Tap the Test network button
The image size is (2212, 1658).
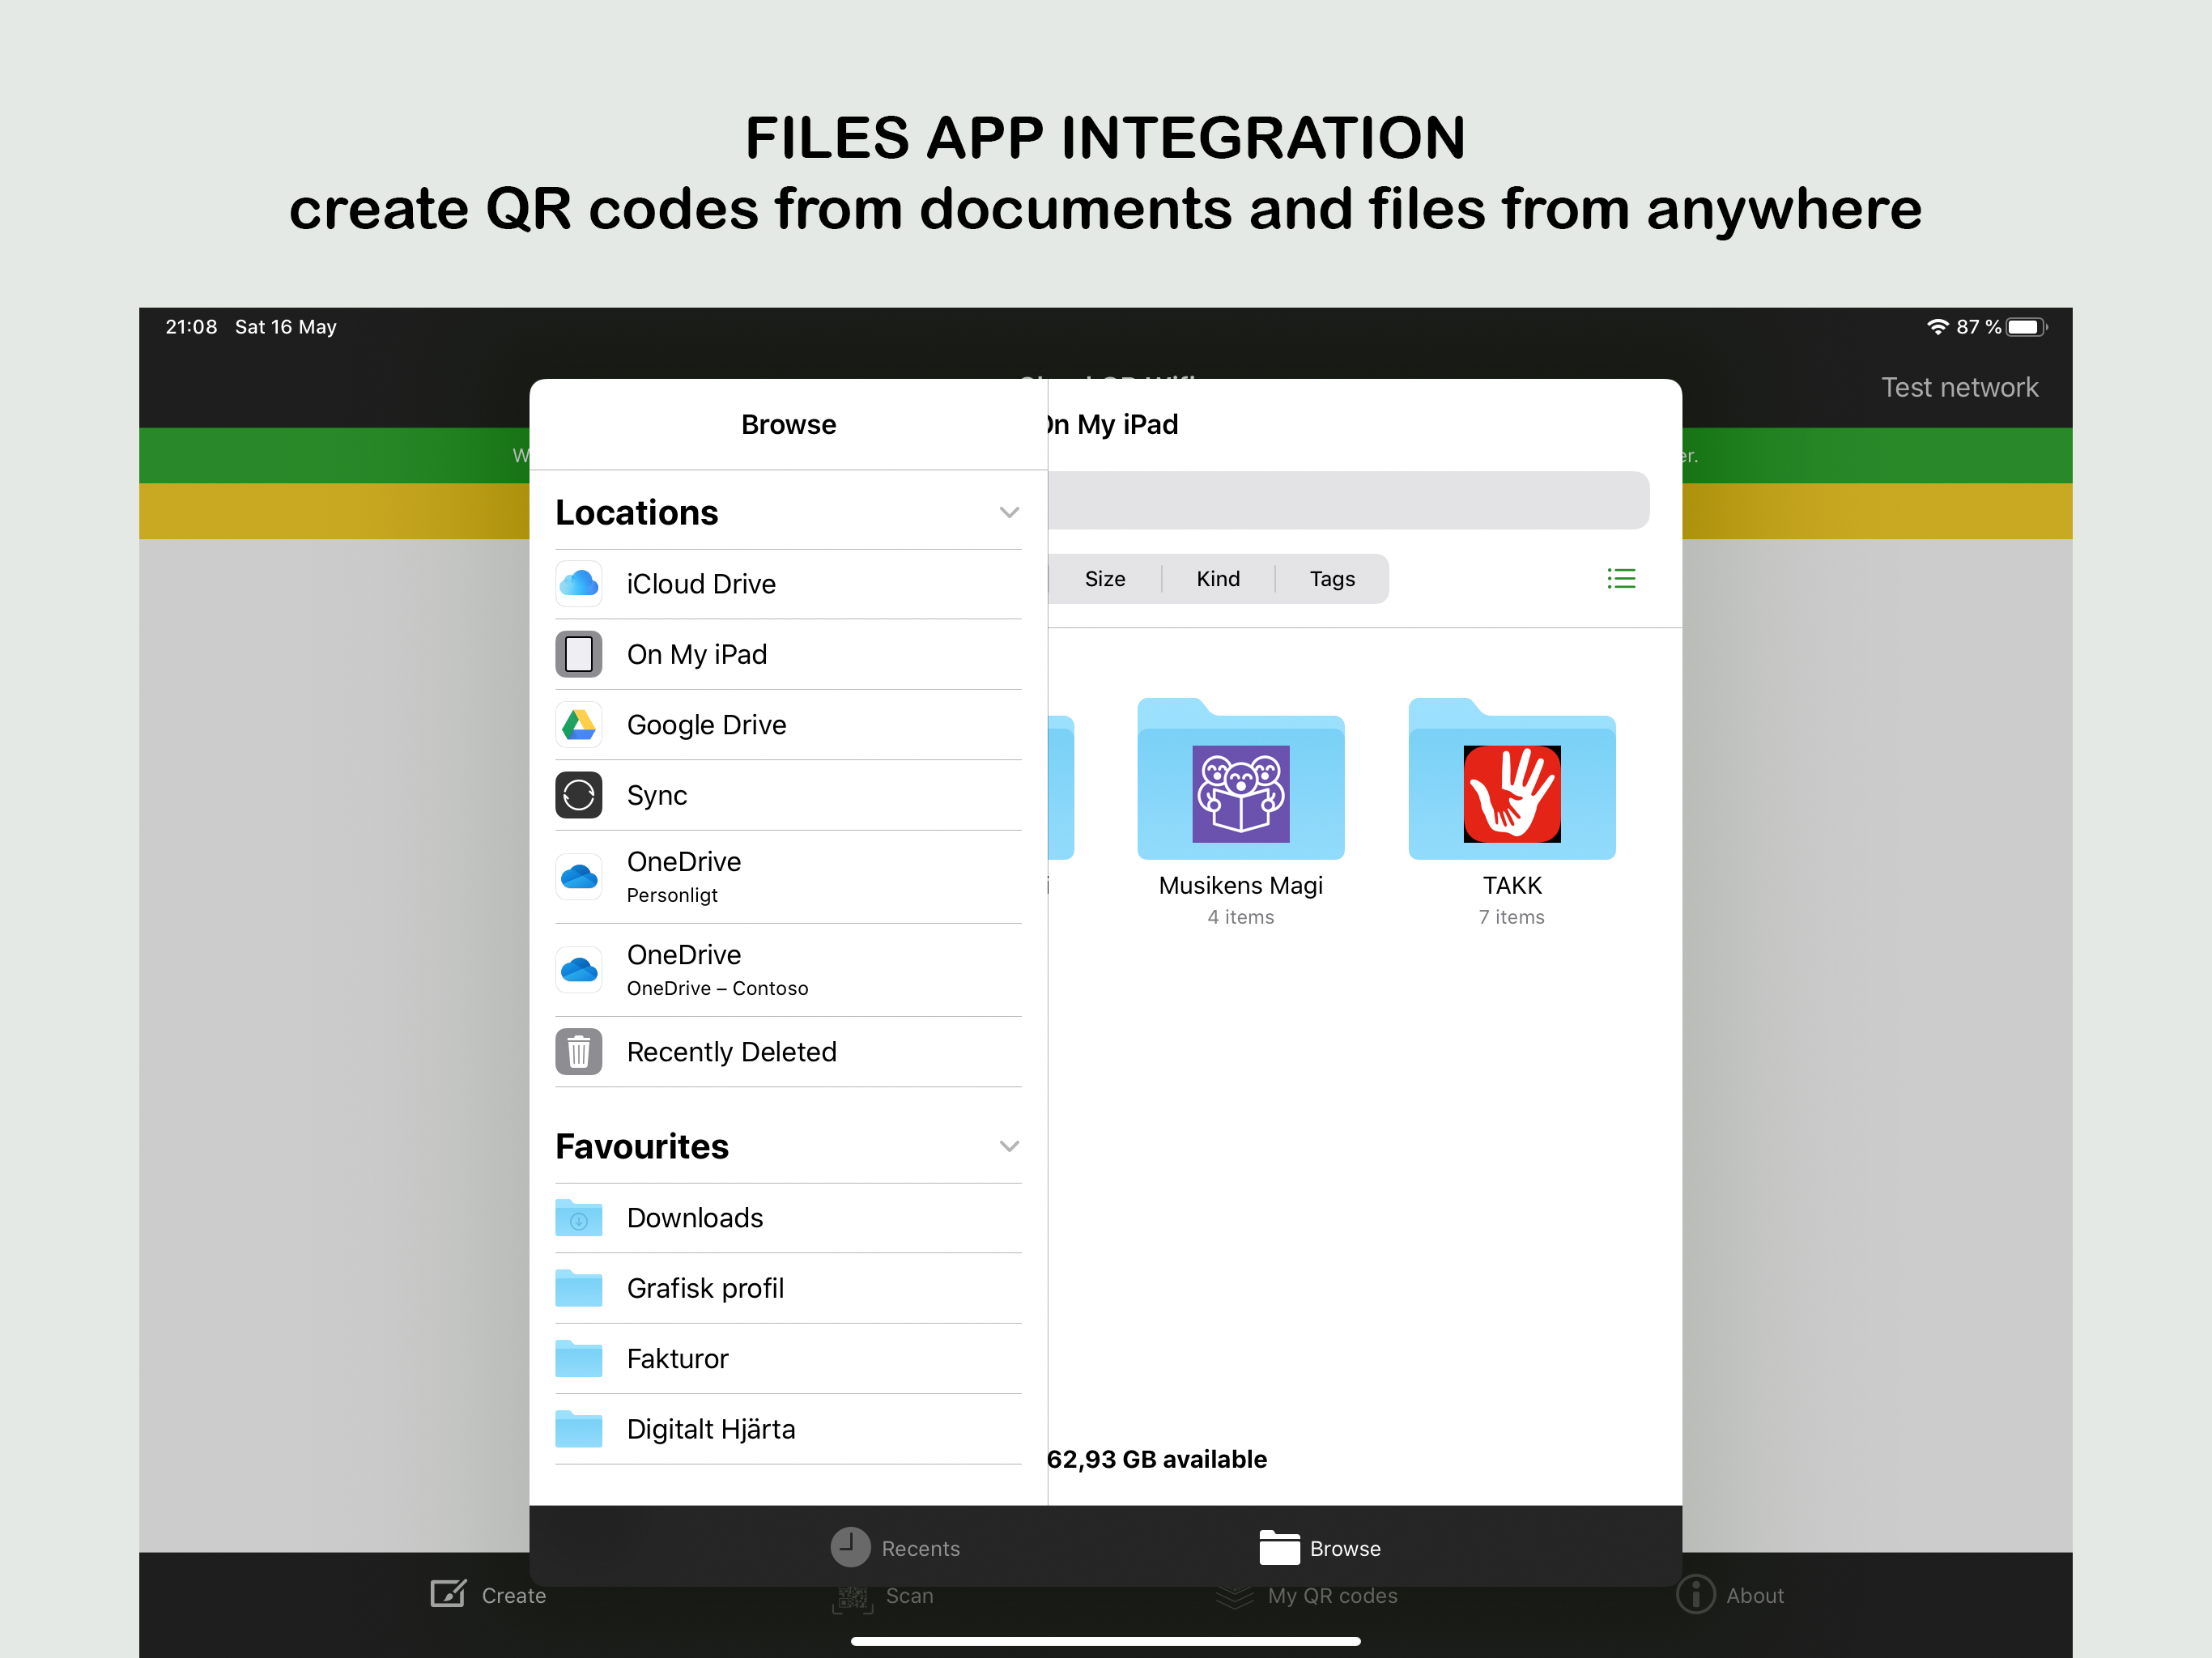pos(1959,387)
